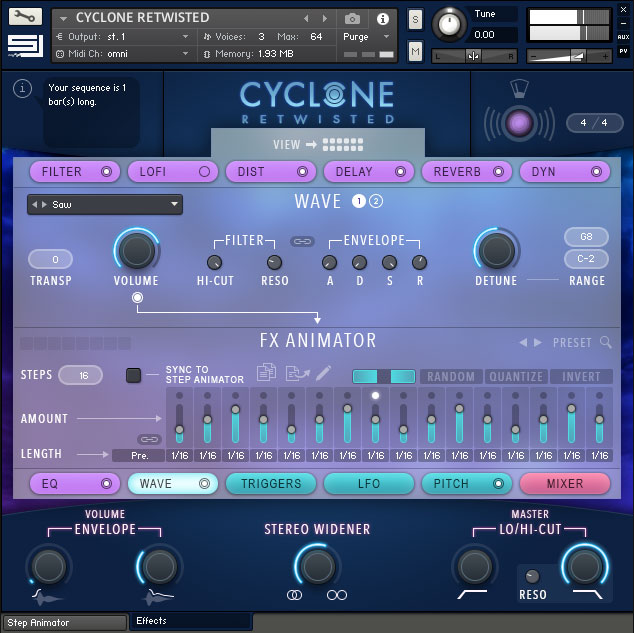Click the first step amount slider
This screenshot has width=634, height=633.
pyautogui.click(x=180, y=418)
